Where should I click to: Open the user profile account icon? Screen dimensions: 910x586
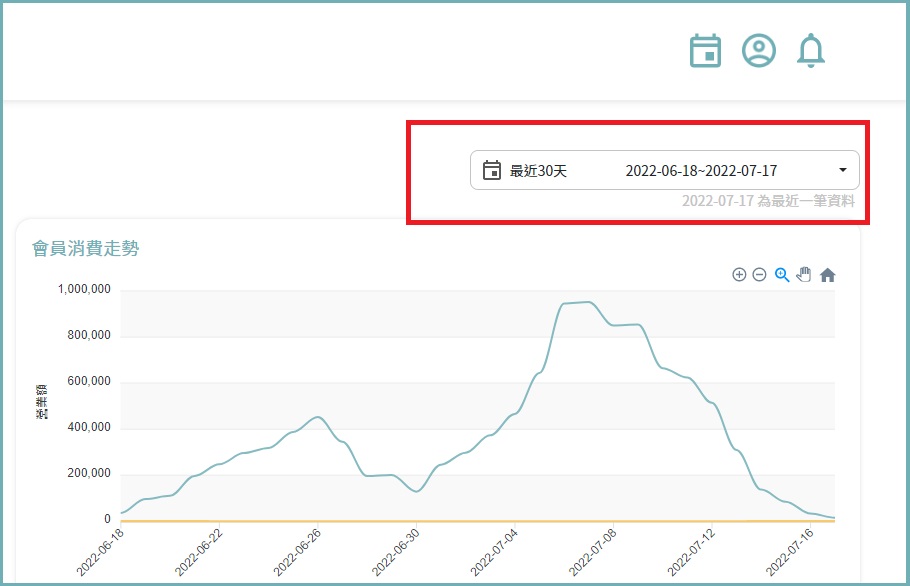coord(759,51)
